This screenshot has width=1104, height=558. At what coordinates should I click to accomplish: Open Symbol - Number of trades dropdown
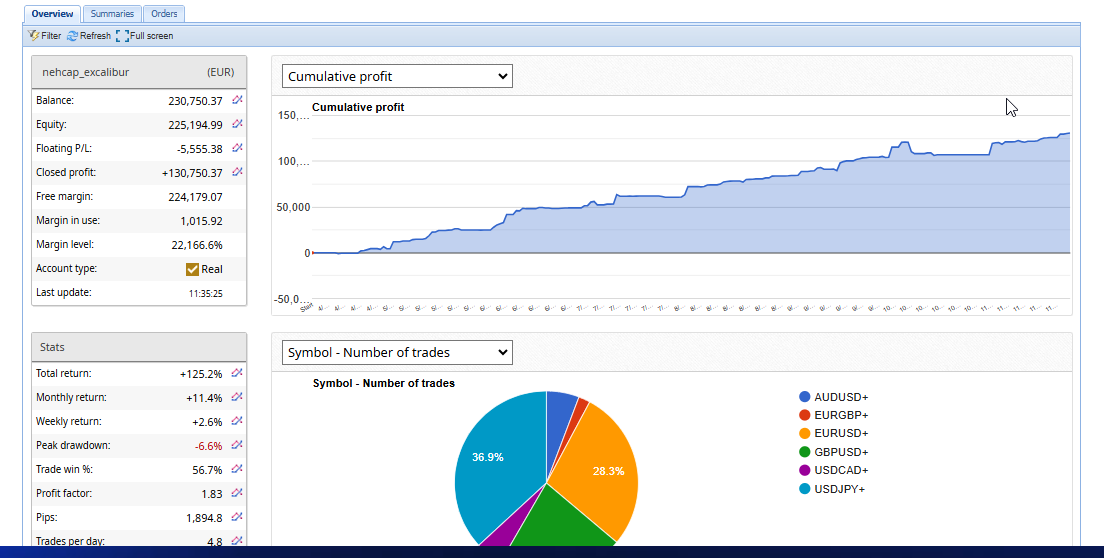coord(397,352)
